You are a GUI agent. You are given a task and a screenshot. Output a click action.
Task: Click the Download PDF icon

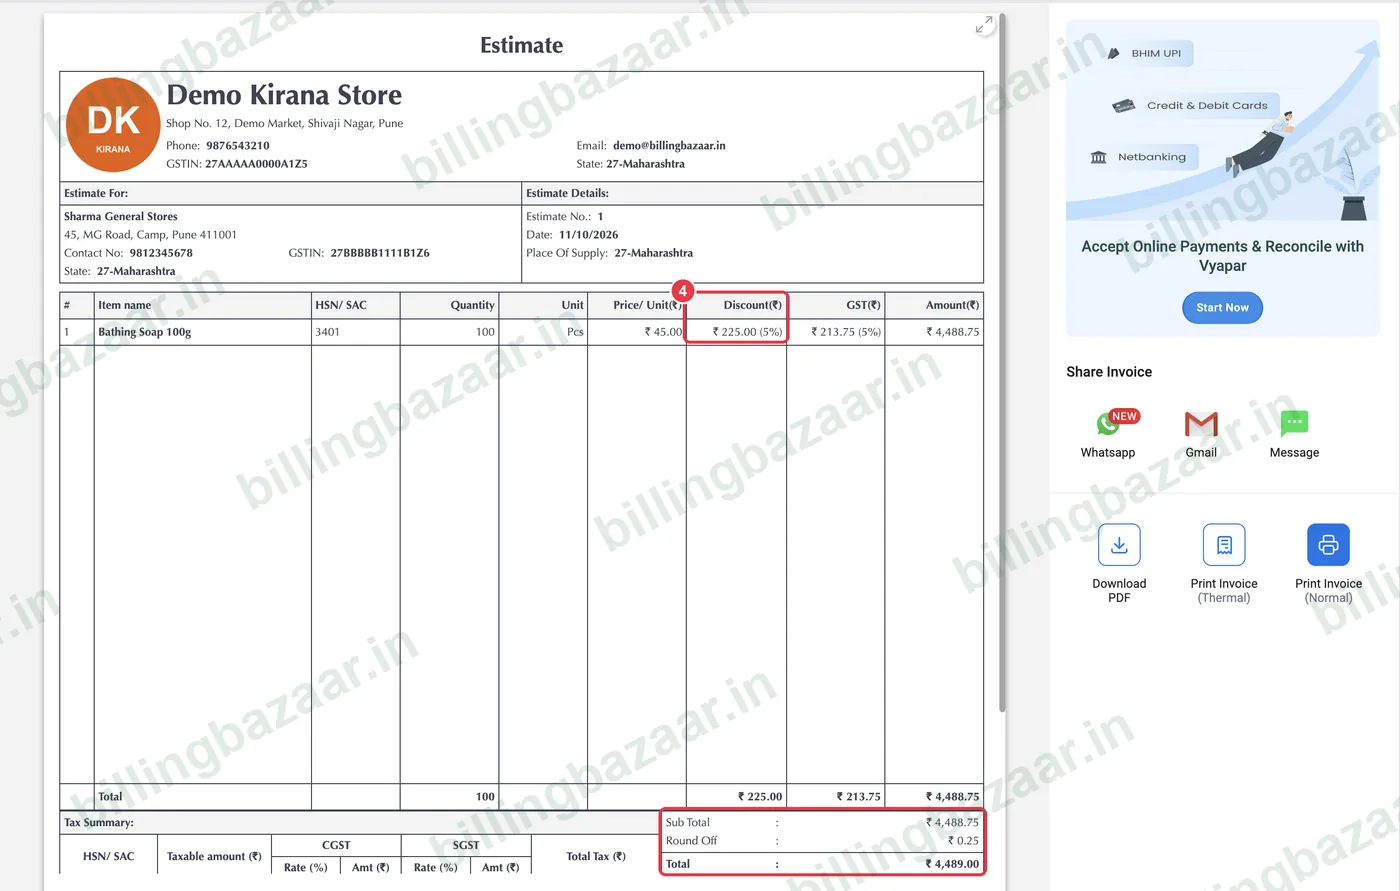coord(1119,545)
